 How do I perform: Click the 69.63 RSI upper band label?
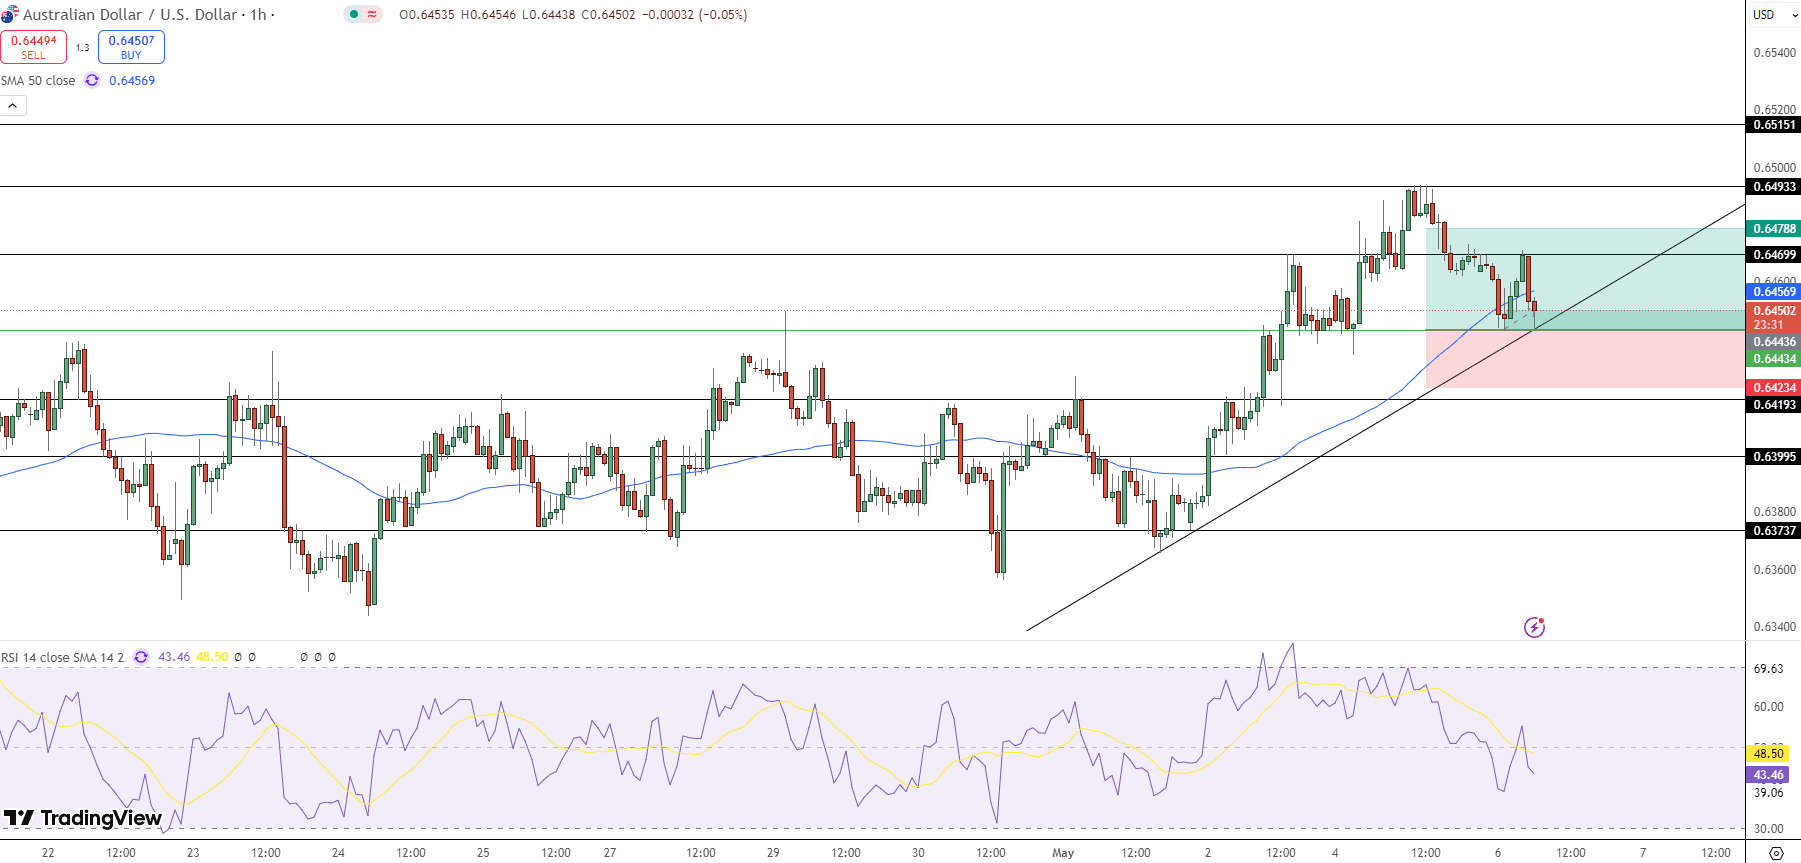[x=1768, y=669]
